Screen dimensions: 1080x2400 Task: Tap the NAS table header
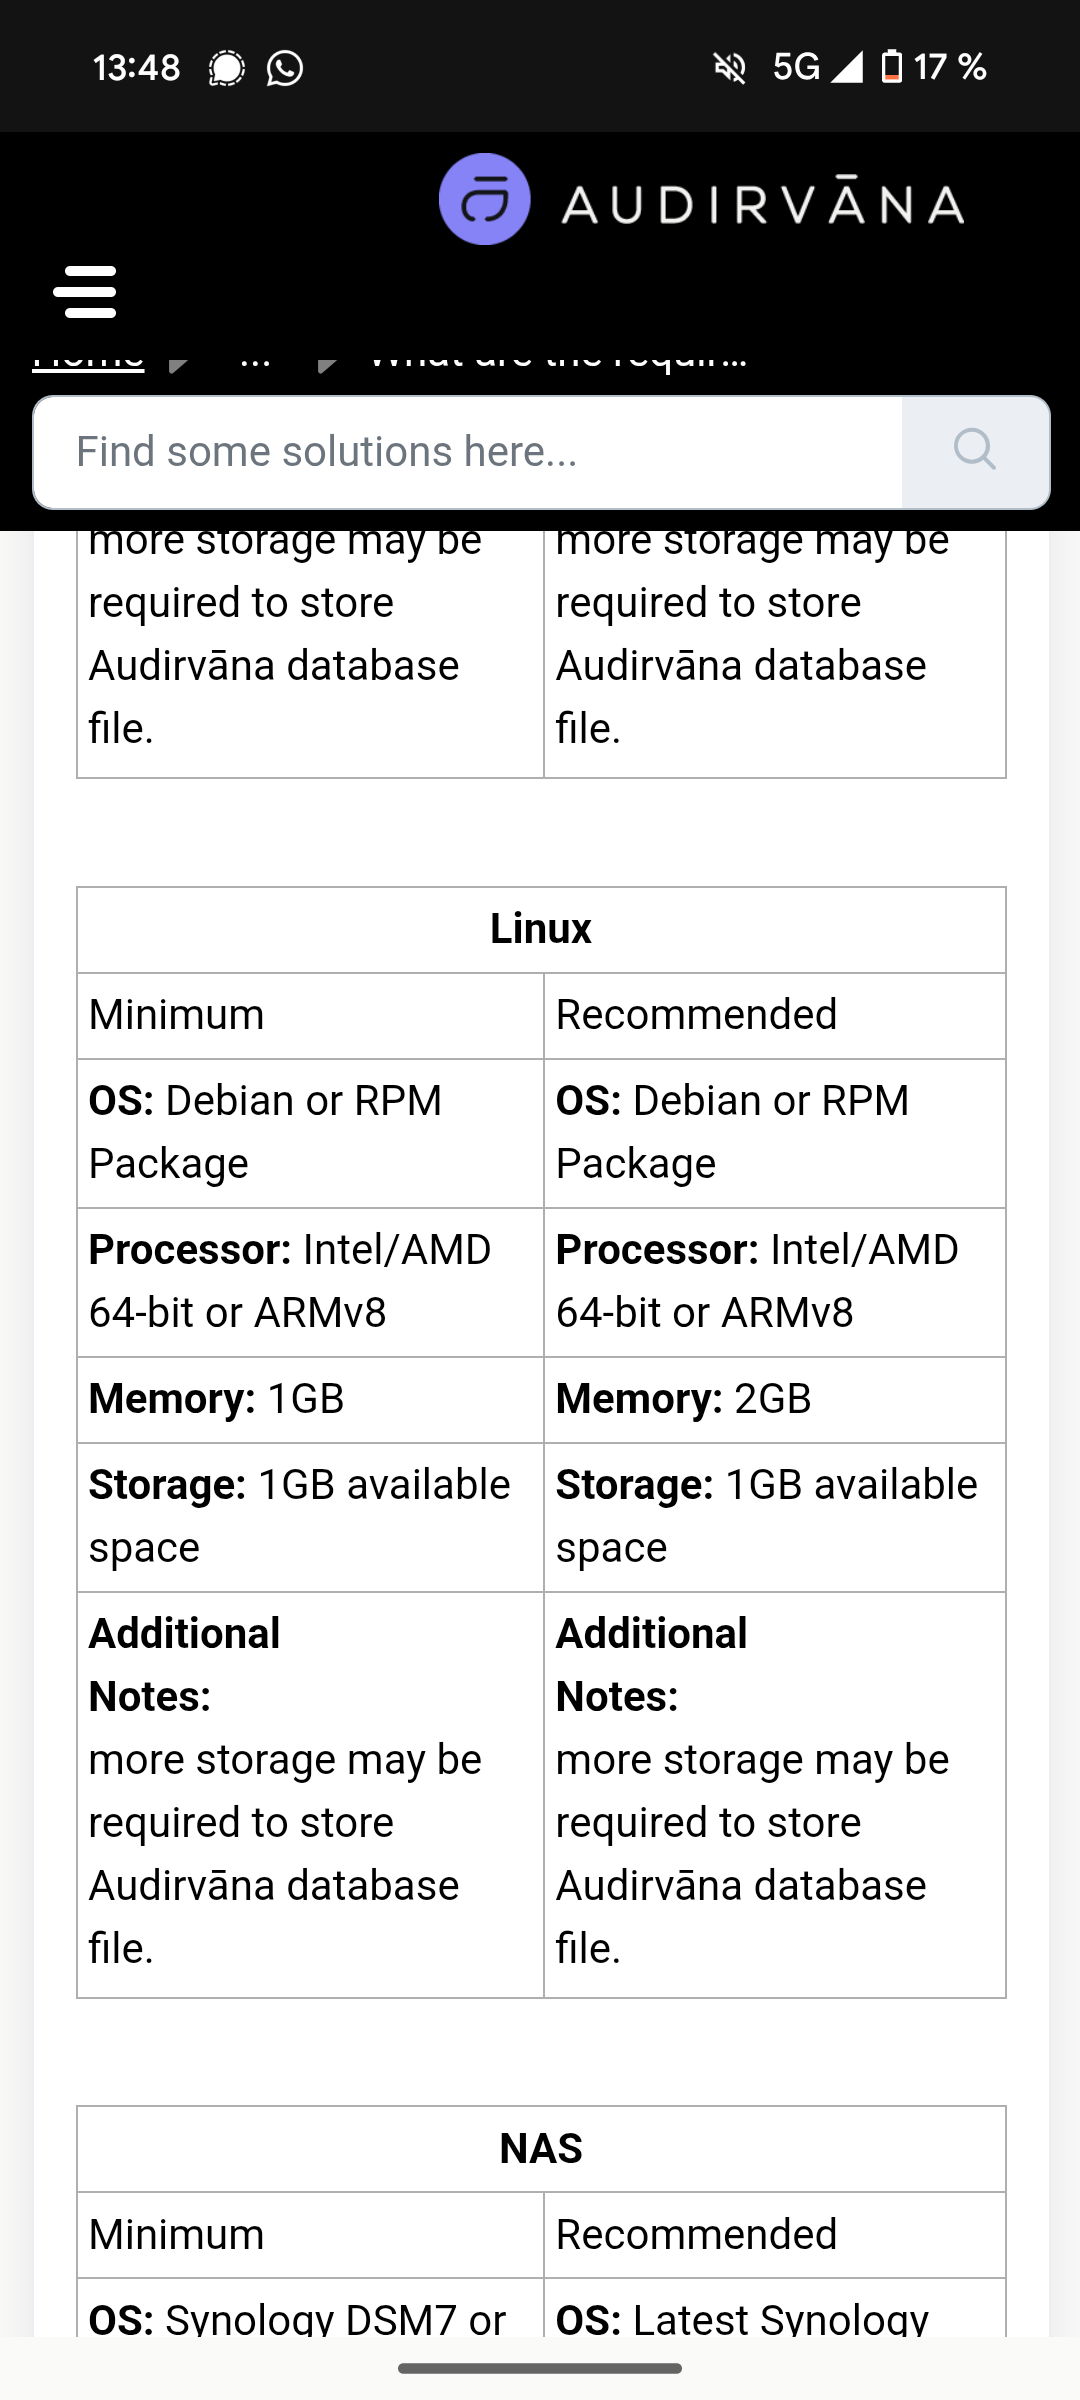[x=541, y=2149]
